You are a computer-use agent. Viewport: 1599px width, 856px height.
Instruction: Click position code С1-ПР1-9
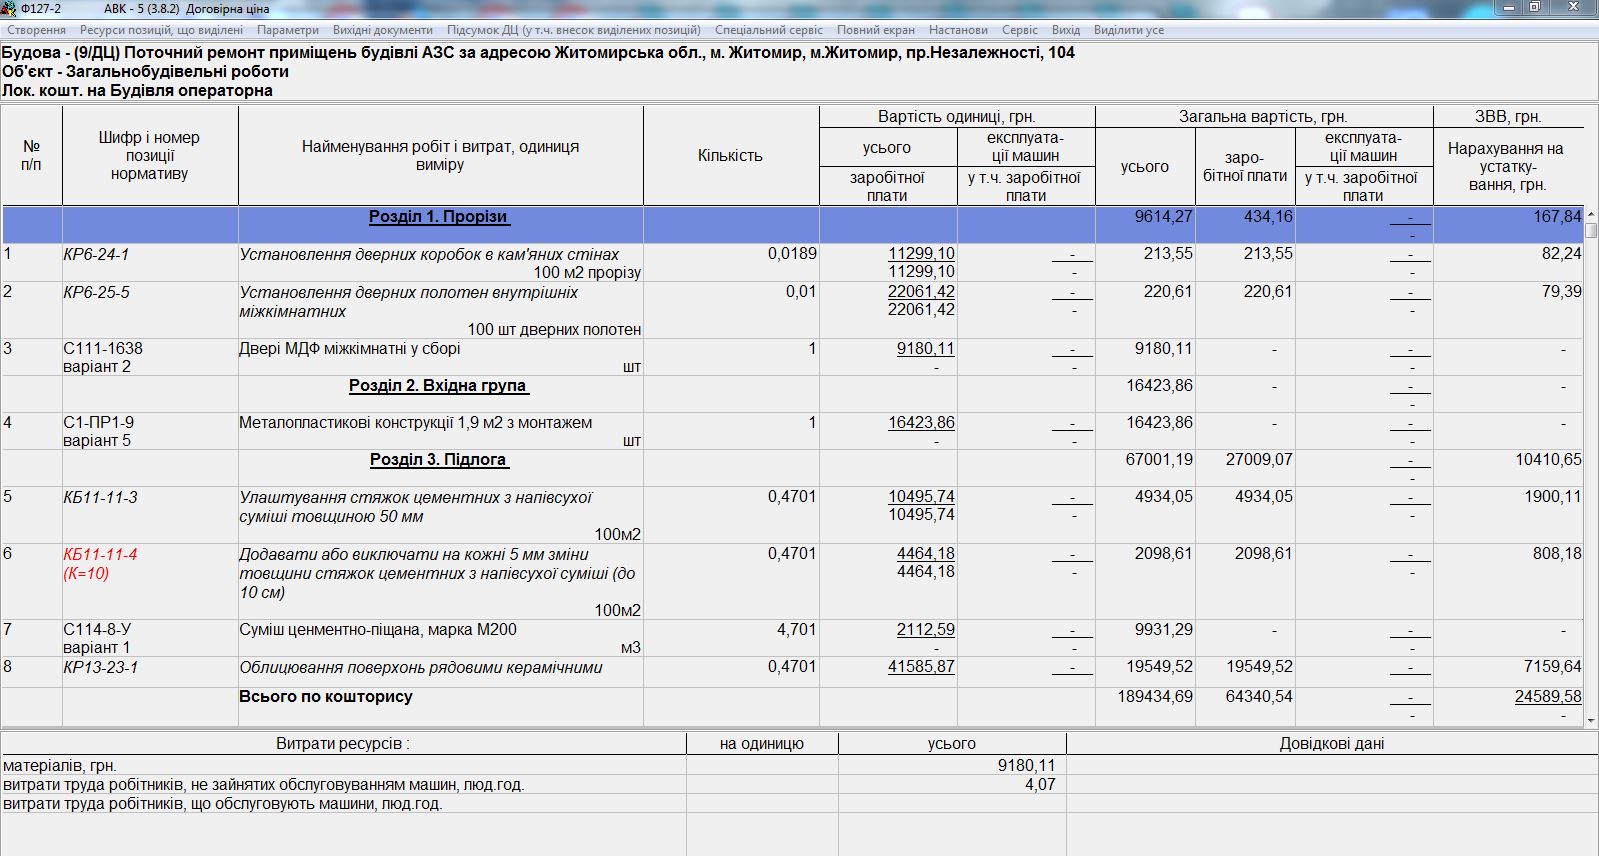[98, 423]
